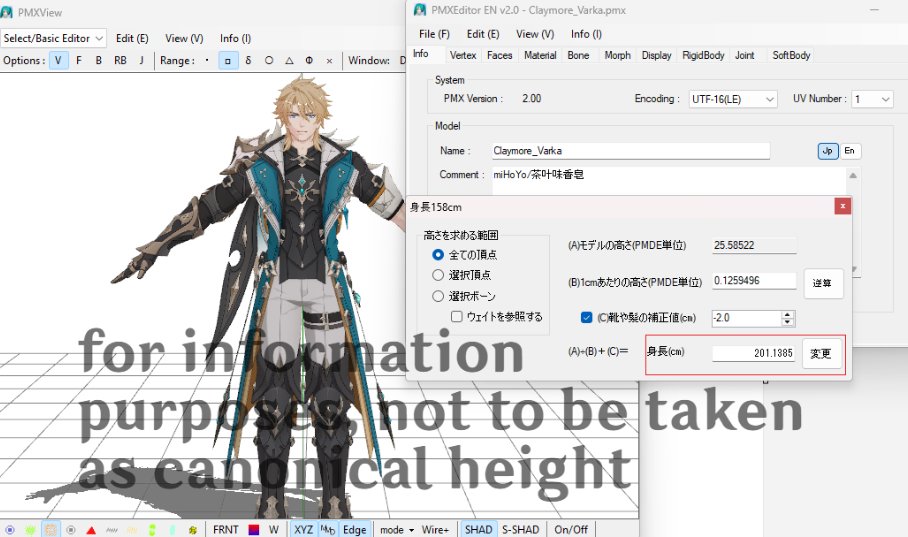Open the Encoding UTF-16(LE) dropdown

pos(733,99)
